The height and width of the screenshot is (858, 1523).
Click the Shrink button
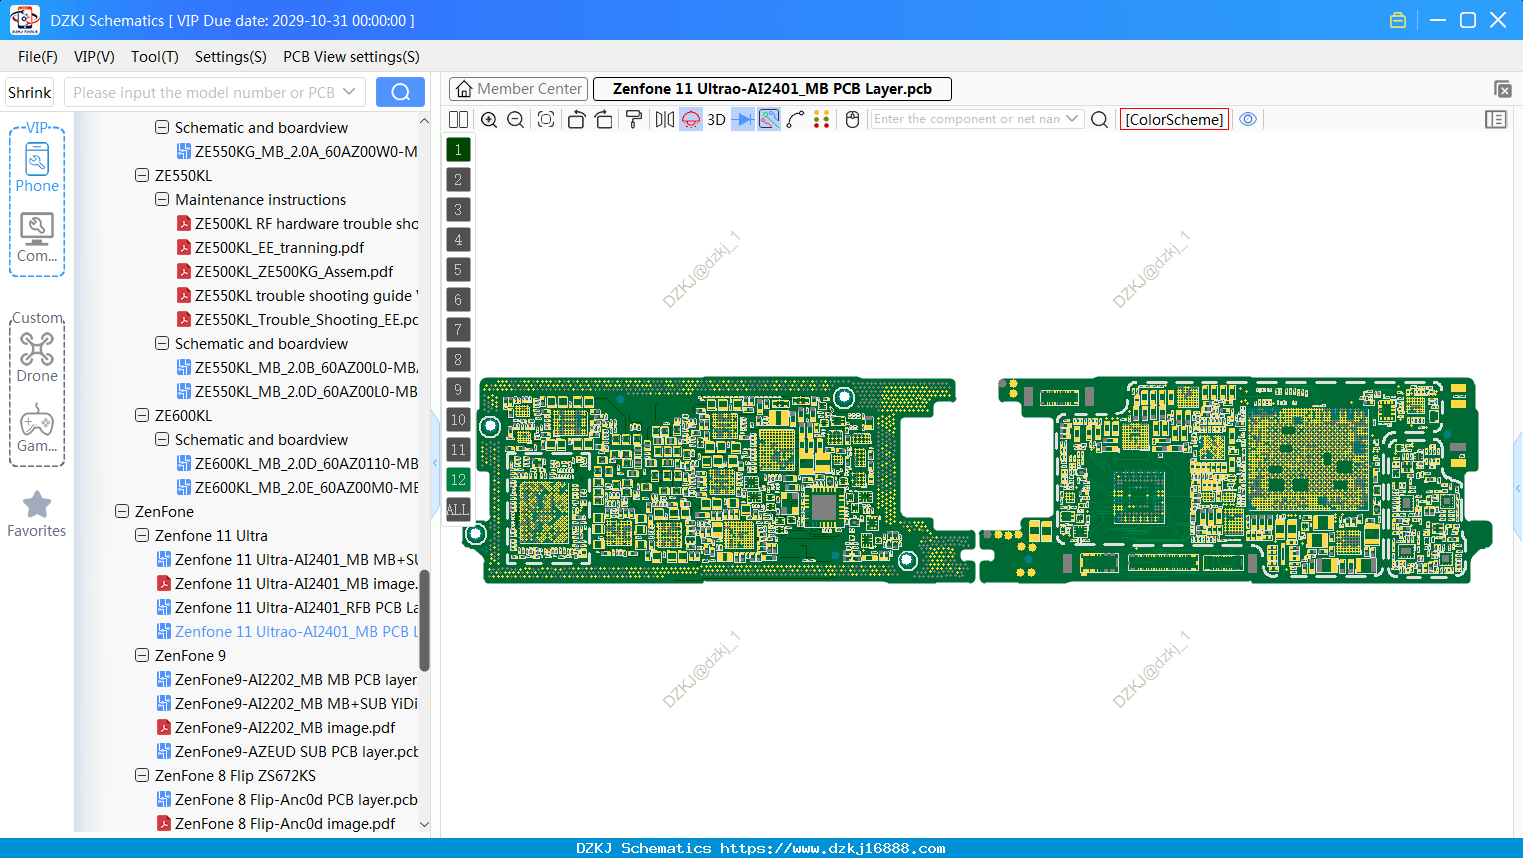pyautogui.click(x=30, y=93)
